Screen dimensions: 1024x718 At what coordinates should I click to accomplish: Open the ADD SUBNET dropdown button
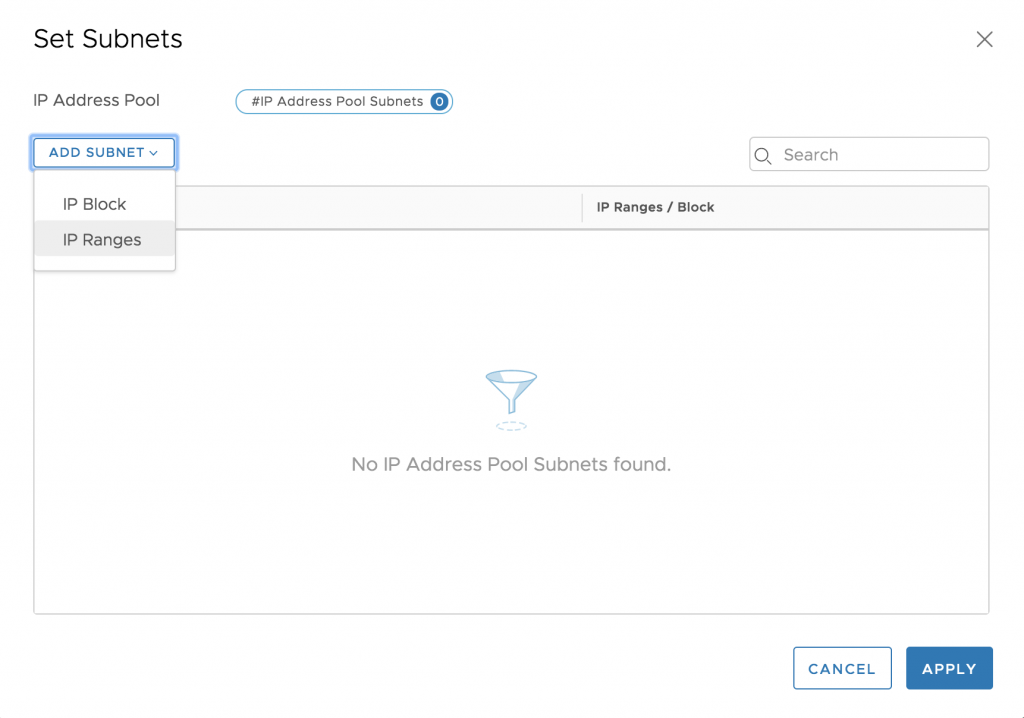tap(104, 153)
